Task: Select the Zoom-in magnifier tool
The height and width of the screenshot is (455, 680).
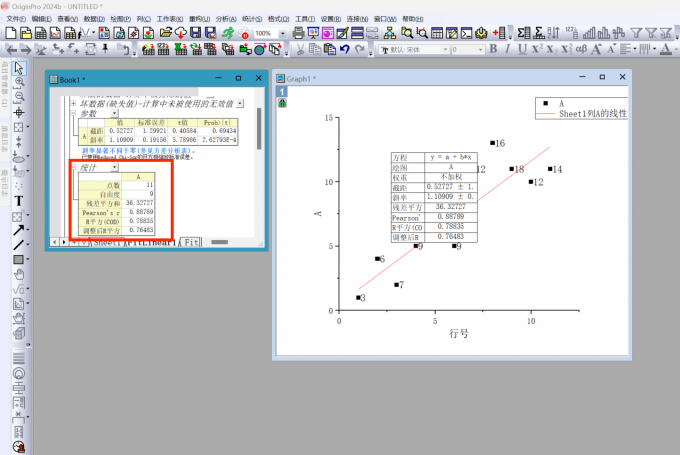Action: pos(19,82)
